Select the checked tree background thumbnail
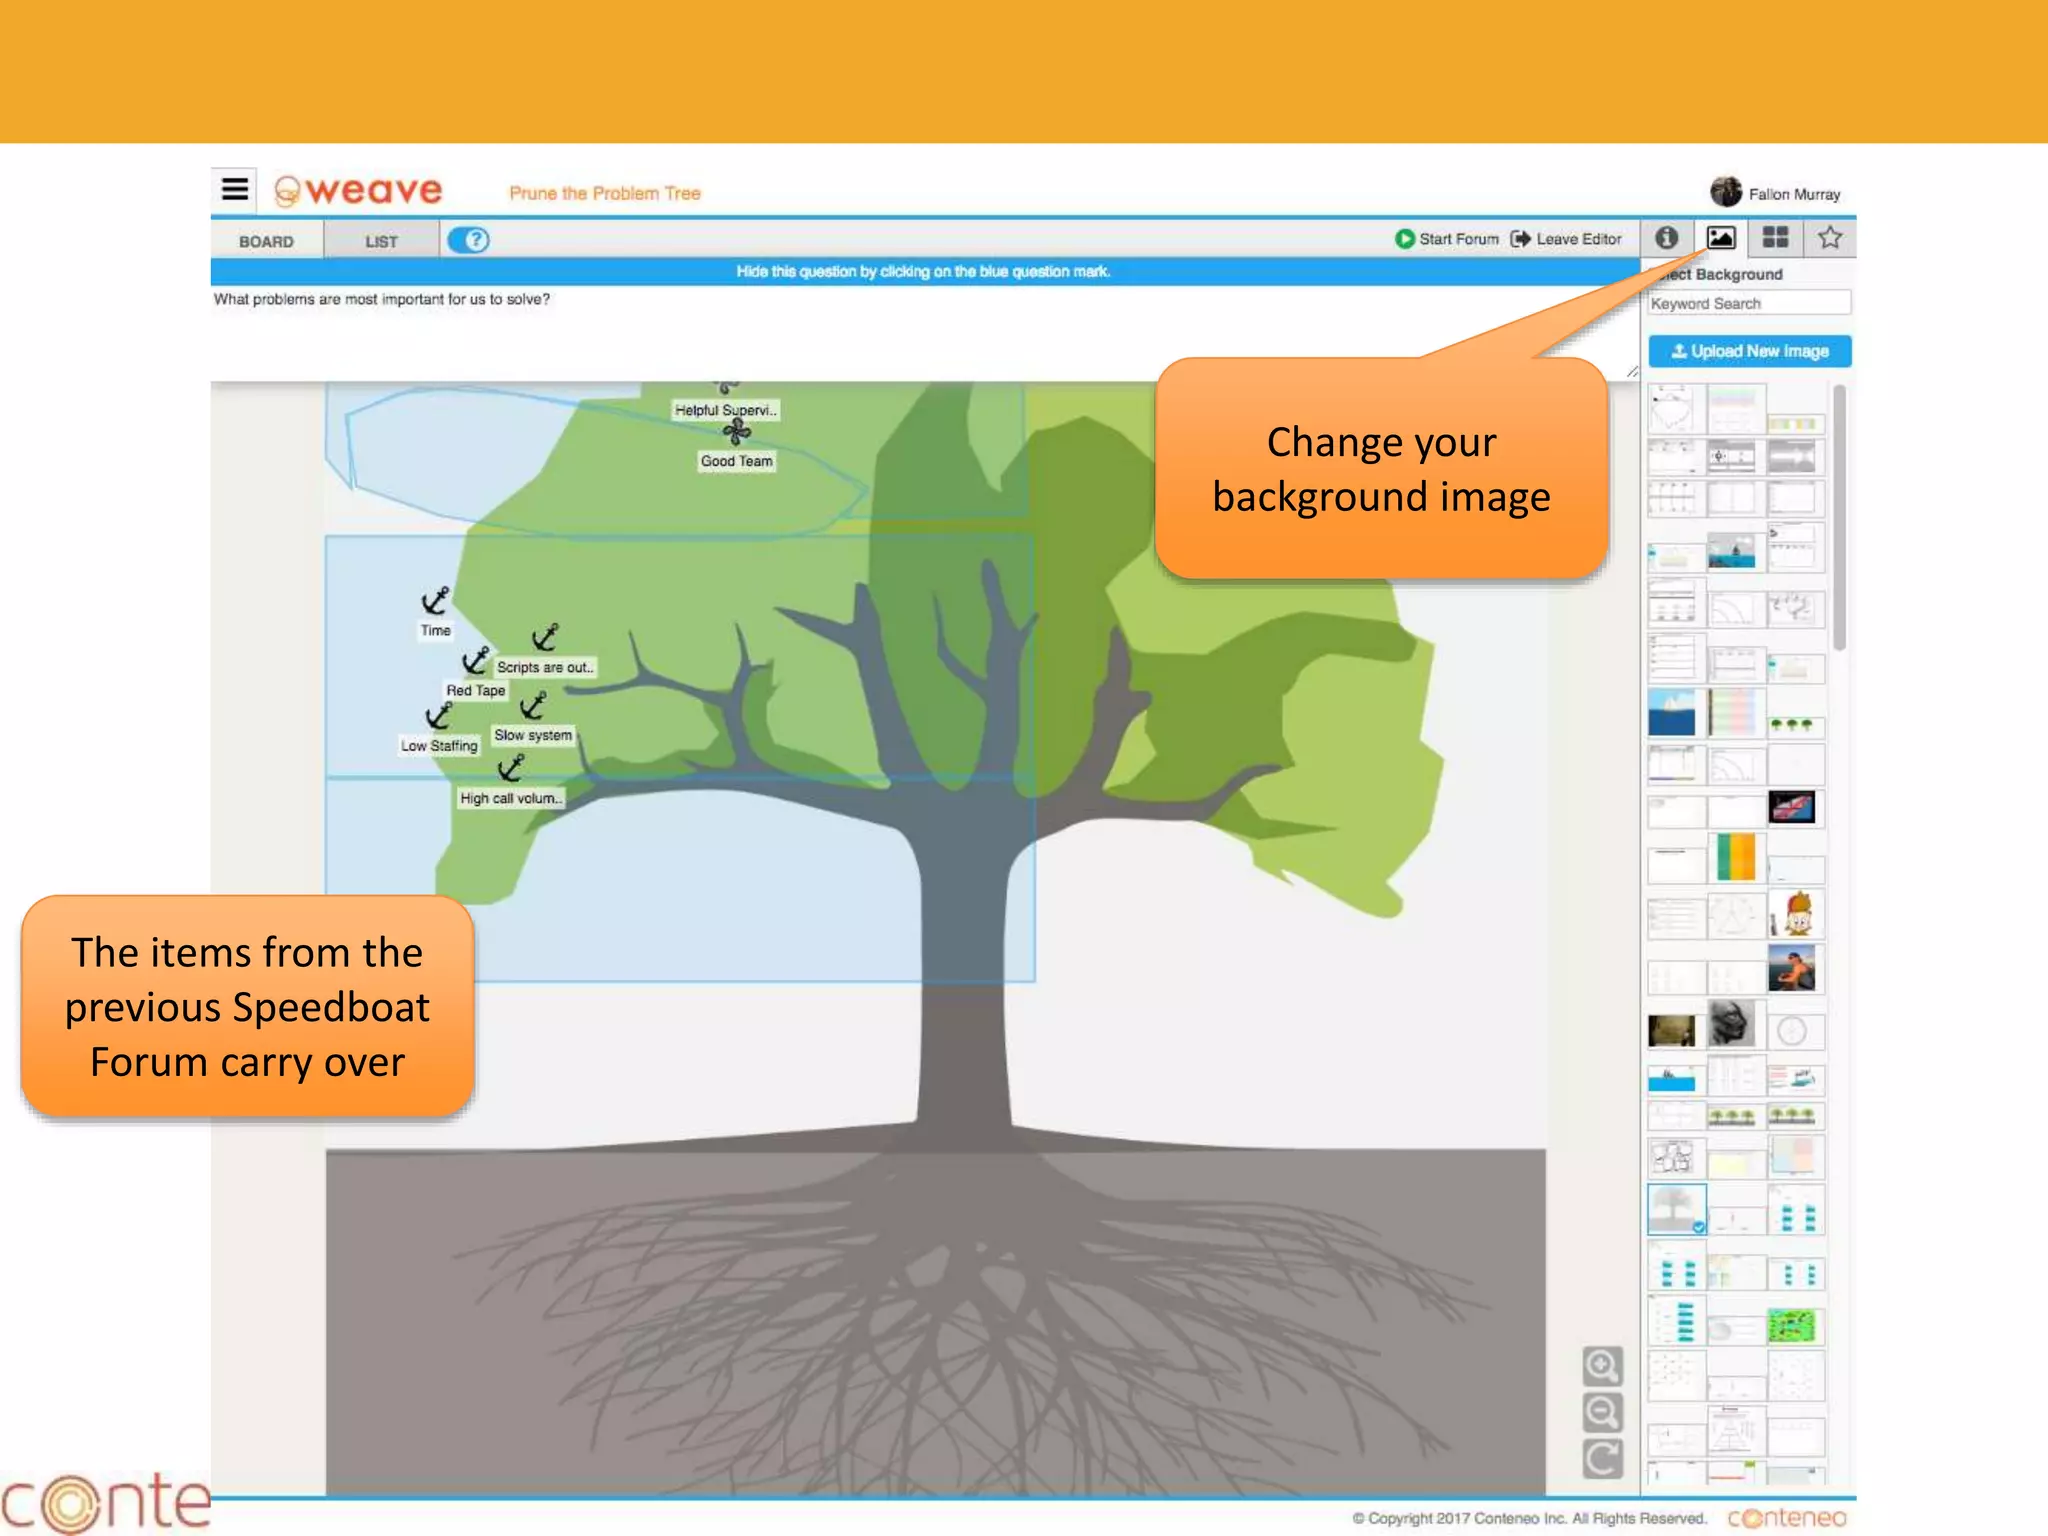Screen dimensions: 2048x1536 coord(1676,1209)
